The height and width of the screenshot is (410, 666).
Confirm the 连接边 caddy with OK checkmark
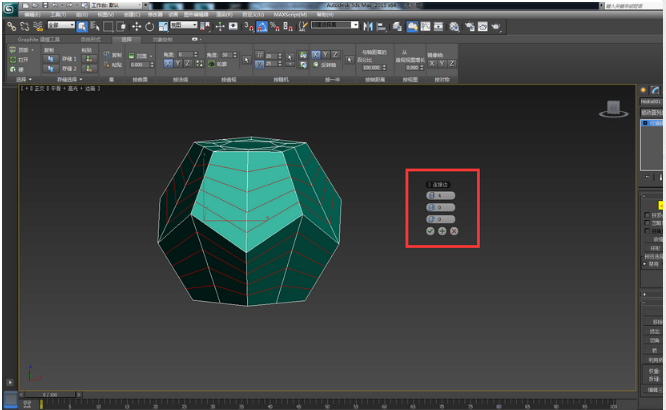430,231
